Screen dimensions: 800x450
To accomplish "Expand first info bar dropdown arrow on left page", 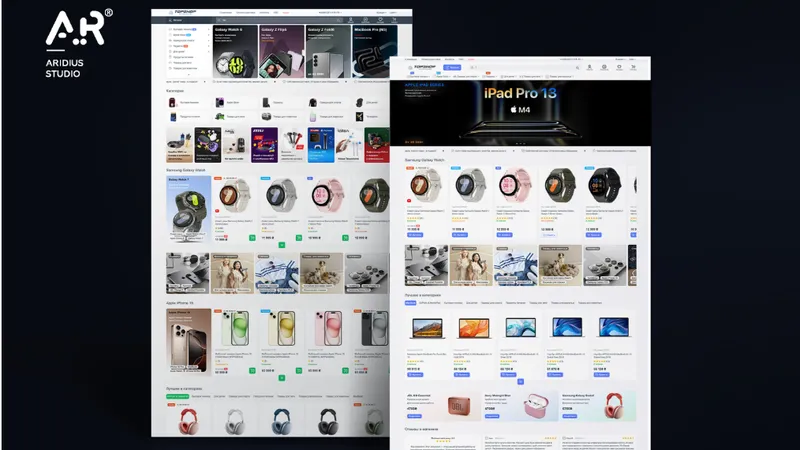I will click(205, 82).
